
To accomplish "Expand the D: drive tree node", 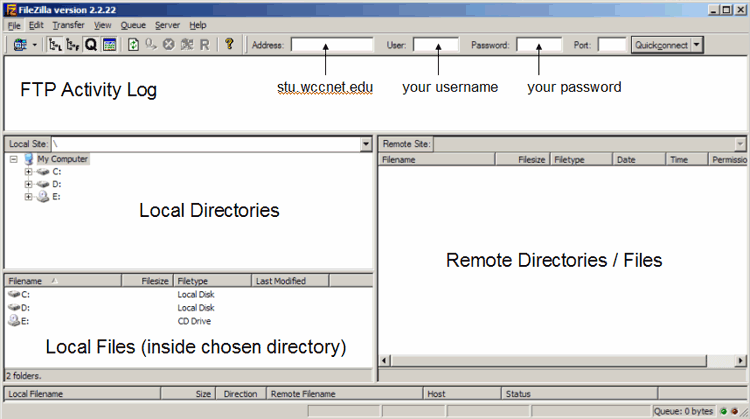I will pos(28,184).
